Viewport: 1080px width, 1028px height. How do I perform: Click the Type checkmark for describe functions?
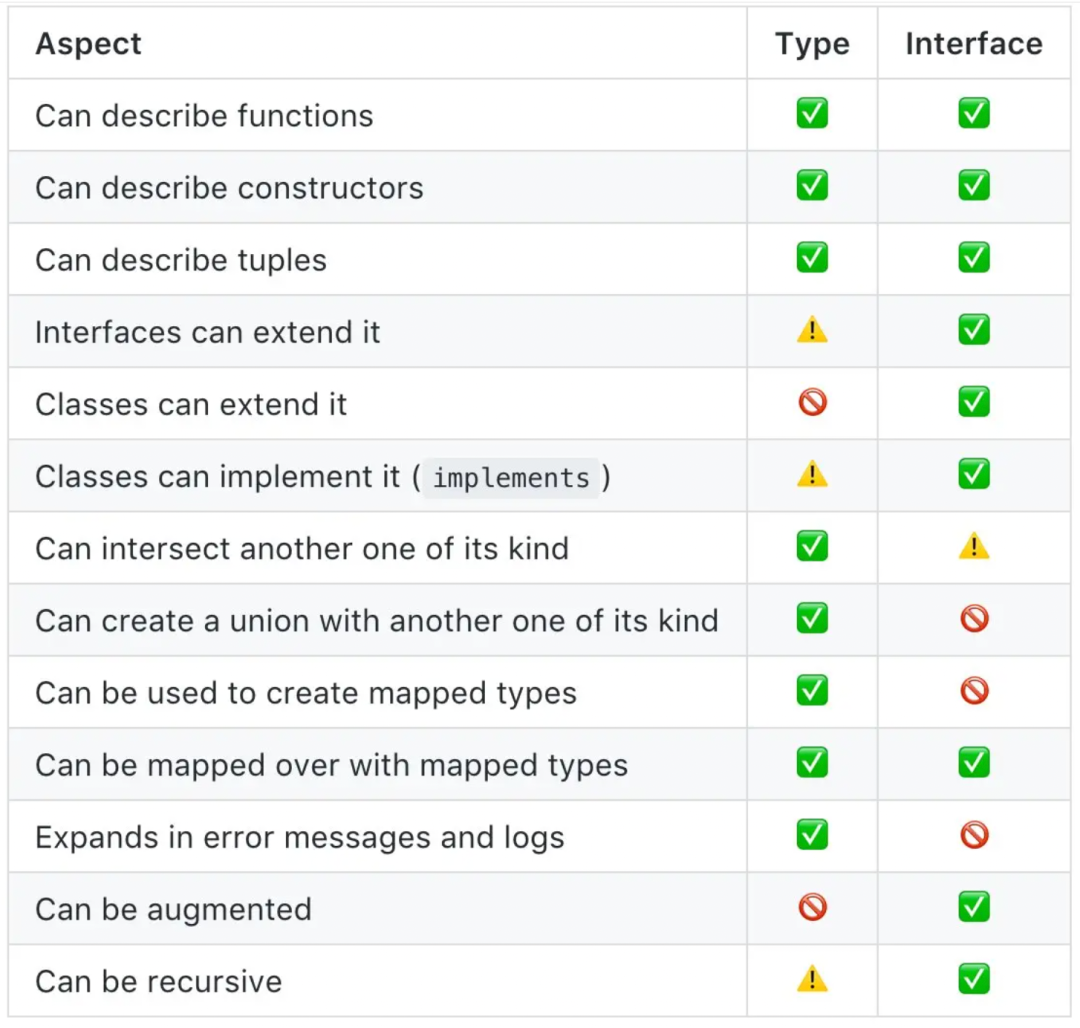click(x=812, y=115)
